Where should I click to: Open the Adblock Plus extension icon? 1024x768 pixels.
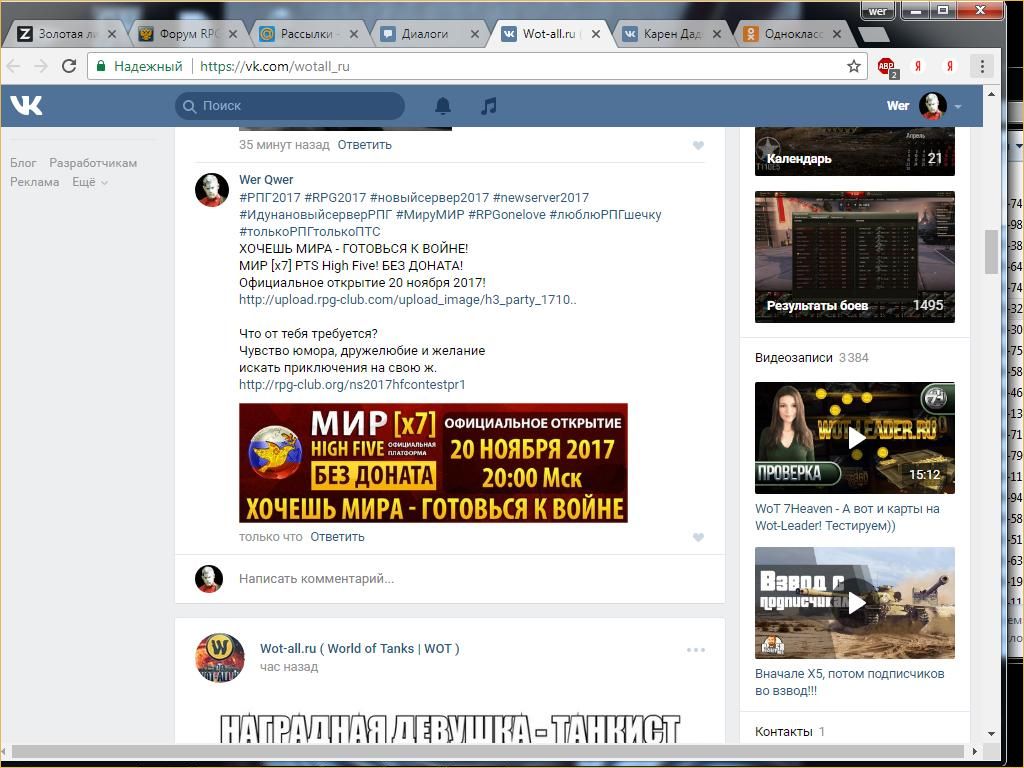pos(887,67)
